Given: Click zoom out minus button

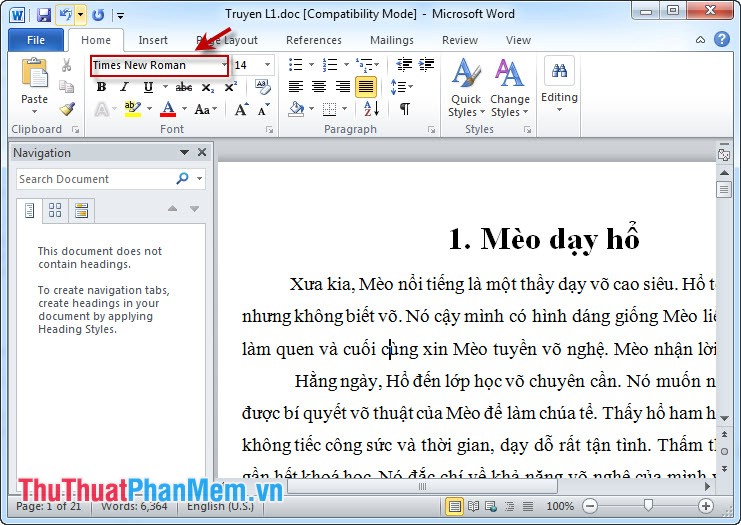Looking at the screenshot, I should coord(590,507).
